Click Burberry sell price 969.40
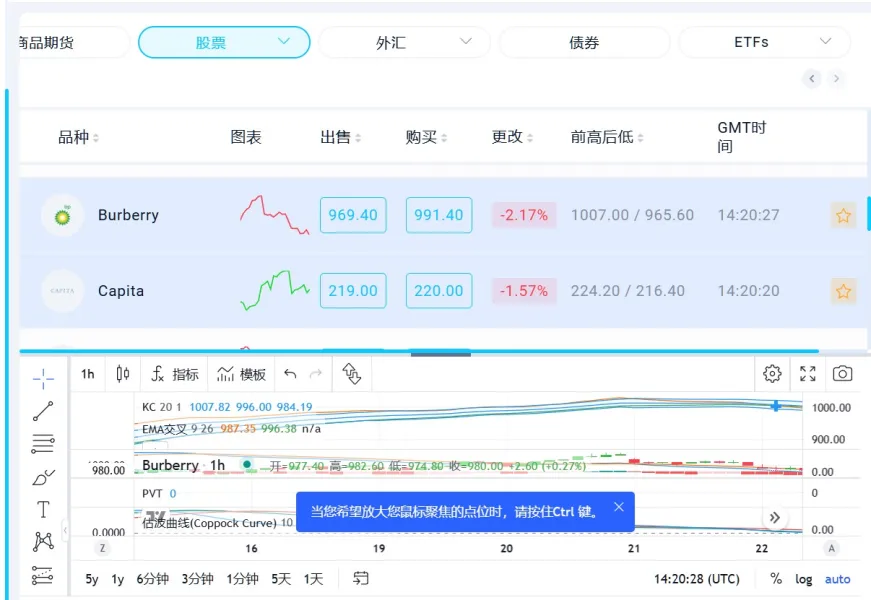Image resolution: width=871 pixels, height=600 pixels. [353, 215]
